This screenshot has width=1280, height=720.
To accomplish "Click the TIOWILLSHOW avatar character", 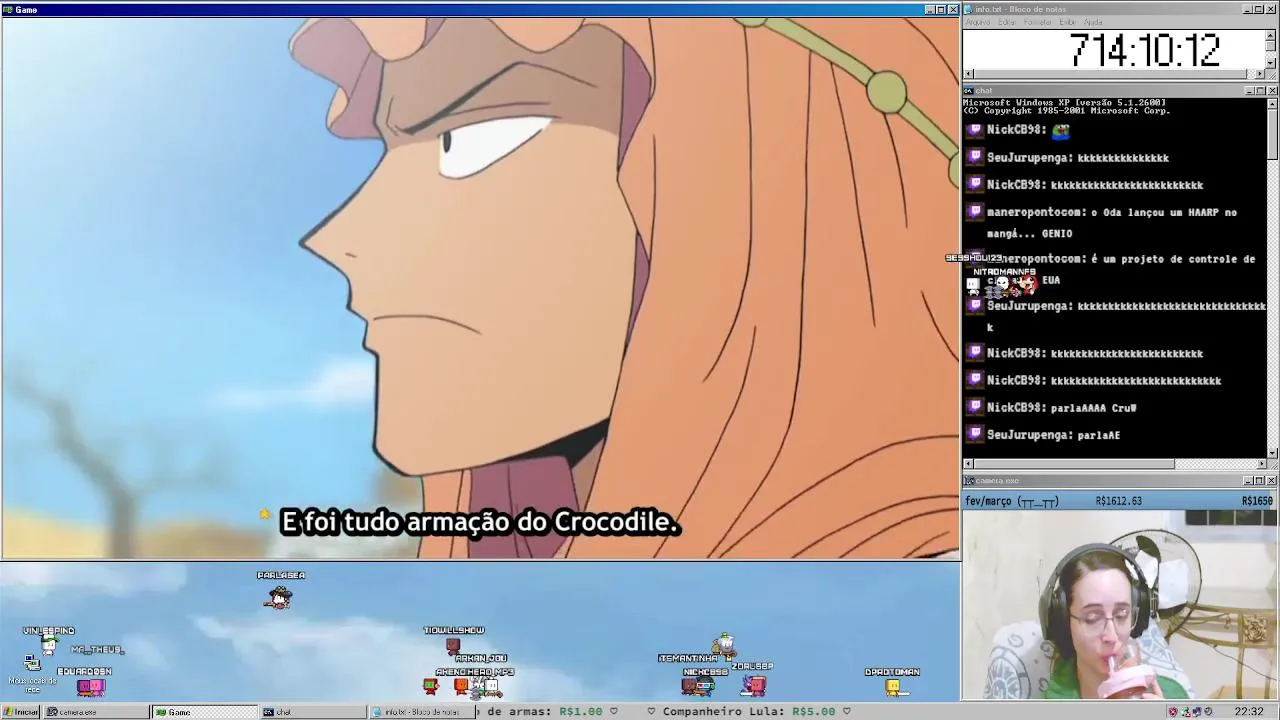I will click(x=453, y=645).
